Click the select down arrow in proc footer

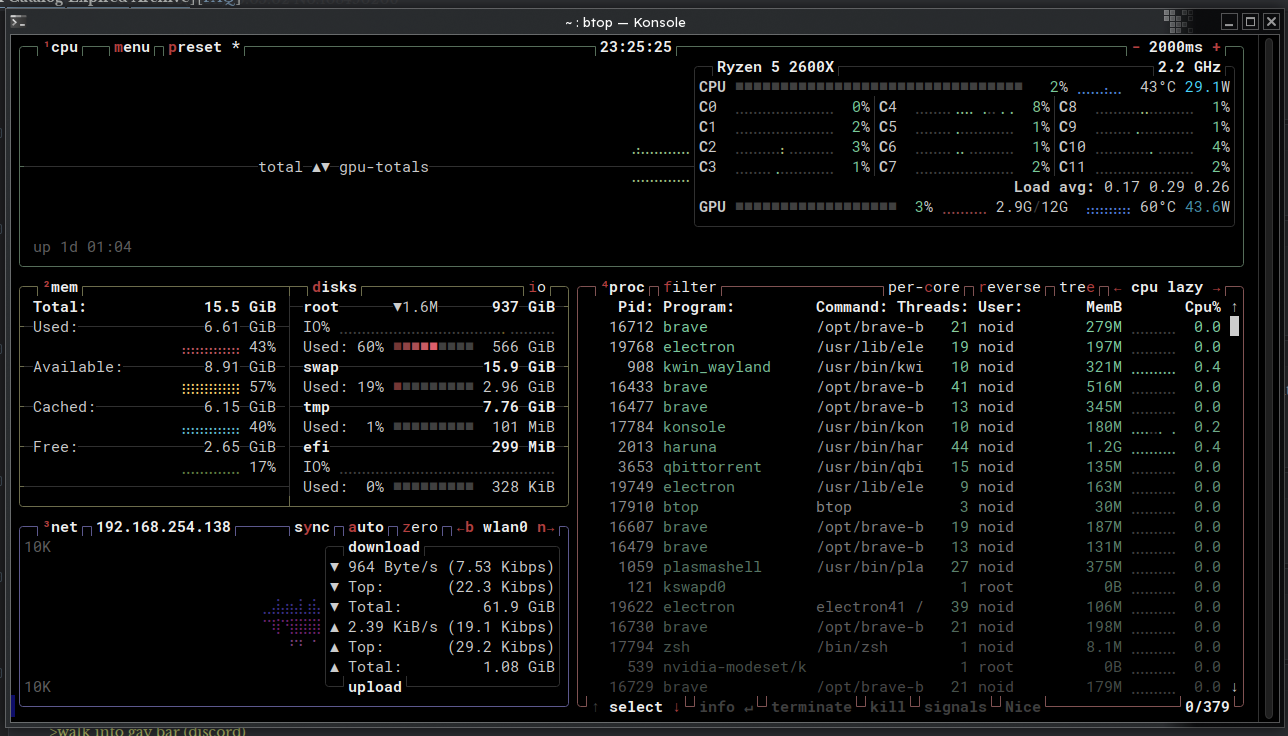pos(676,707)
